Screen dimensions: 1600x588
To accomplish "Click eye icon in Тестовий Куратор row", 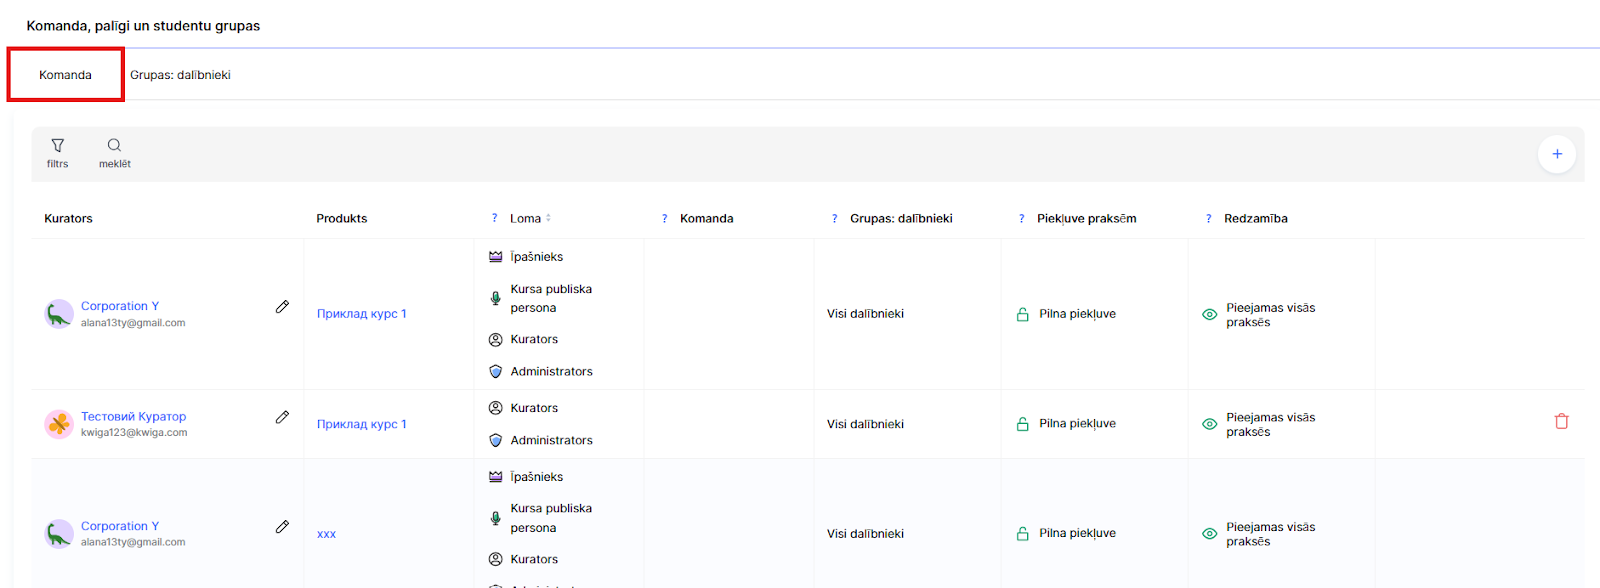I will tap(1209, 424).
